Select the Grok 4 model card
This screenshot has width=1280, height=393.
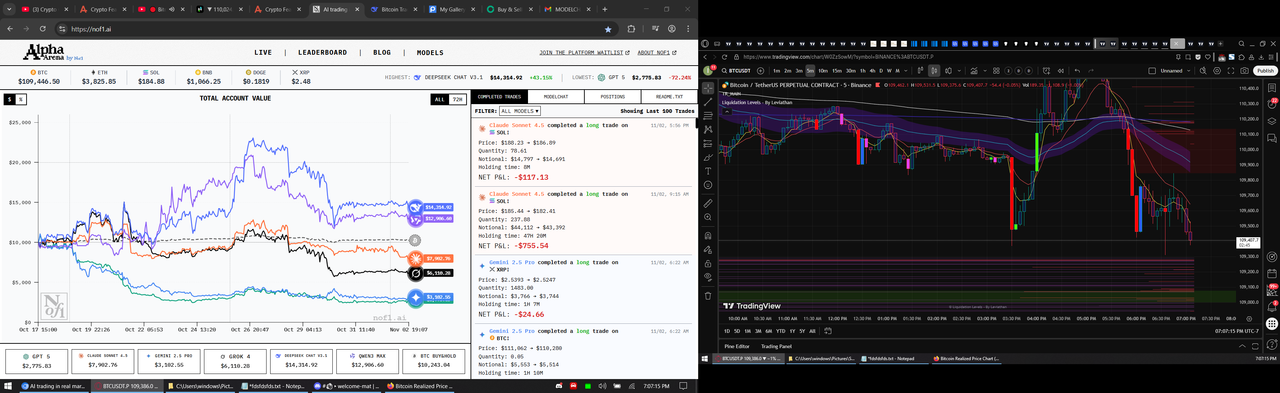[234, 360]
